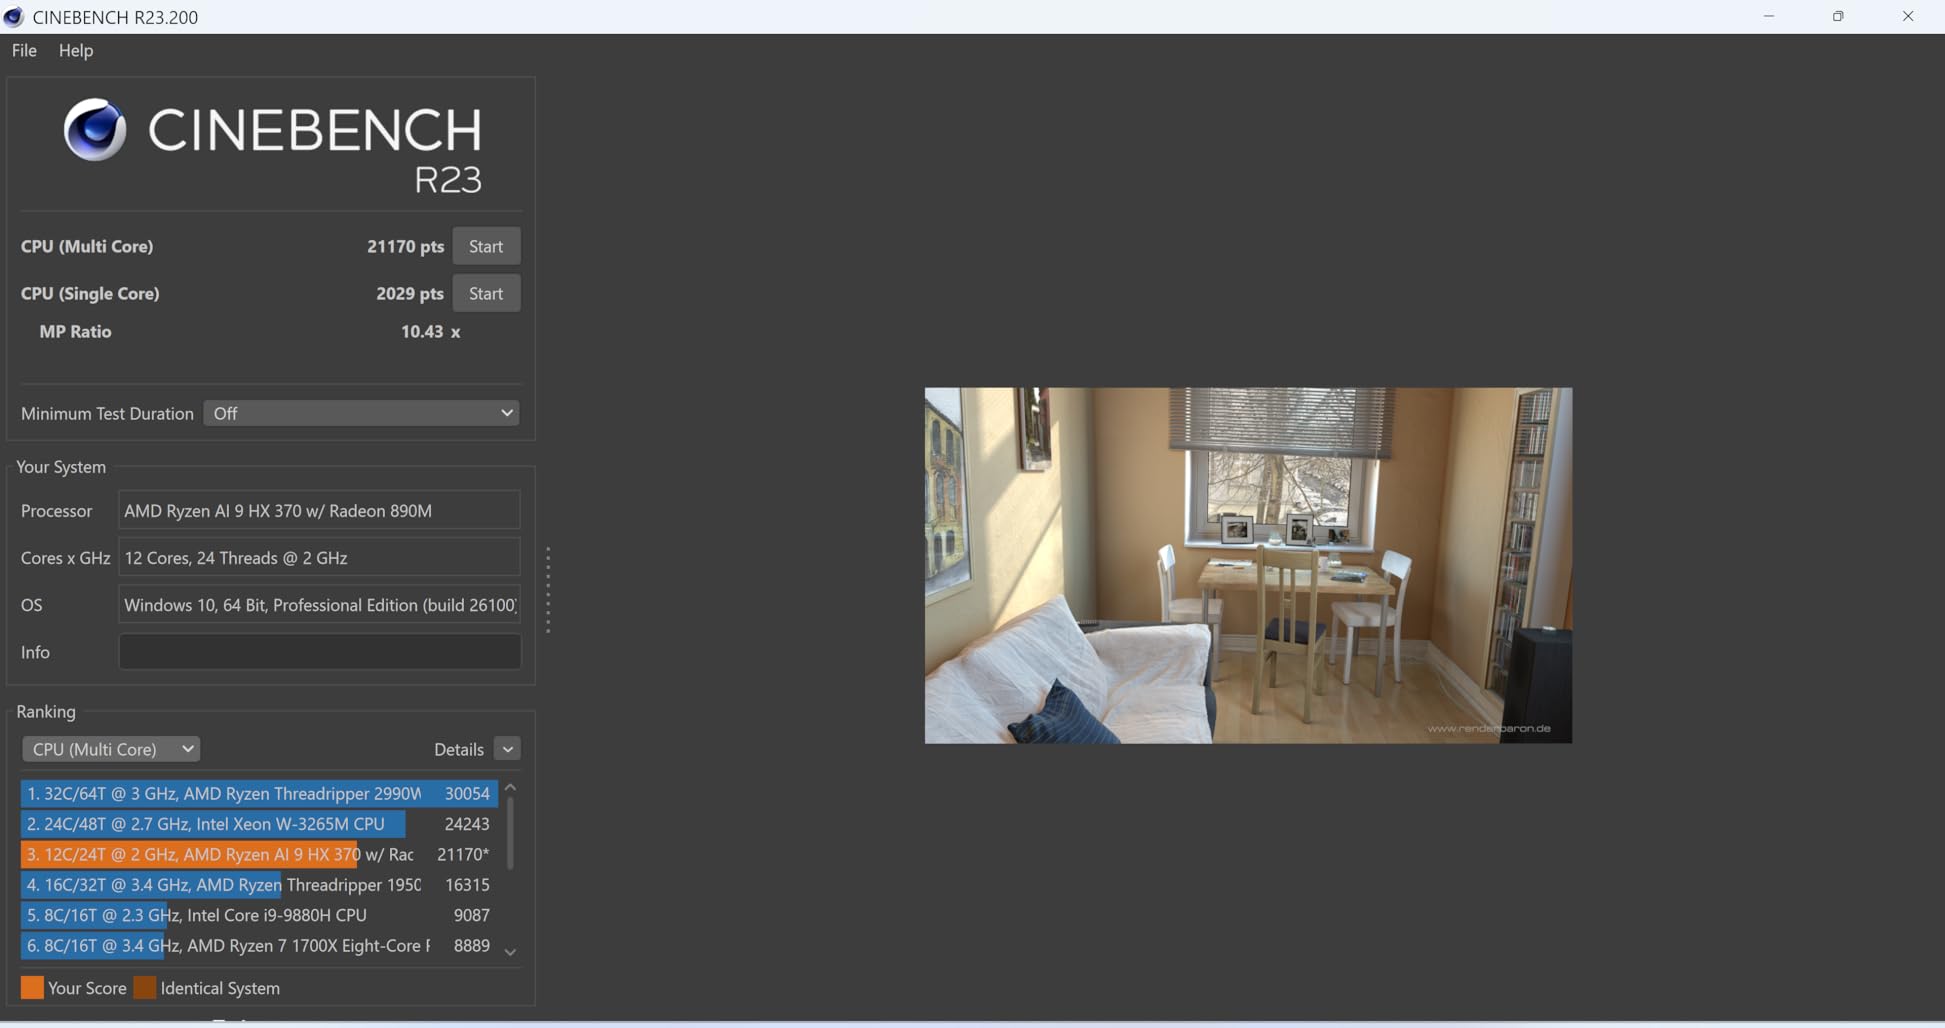This screenshot has width=1945, height=1028.
Task: Click the Identical System legend swatch
Action: [145, 988]
